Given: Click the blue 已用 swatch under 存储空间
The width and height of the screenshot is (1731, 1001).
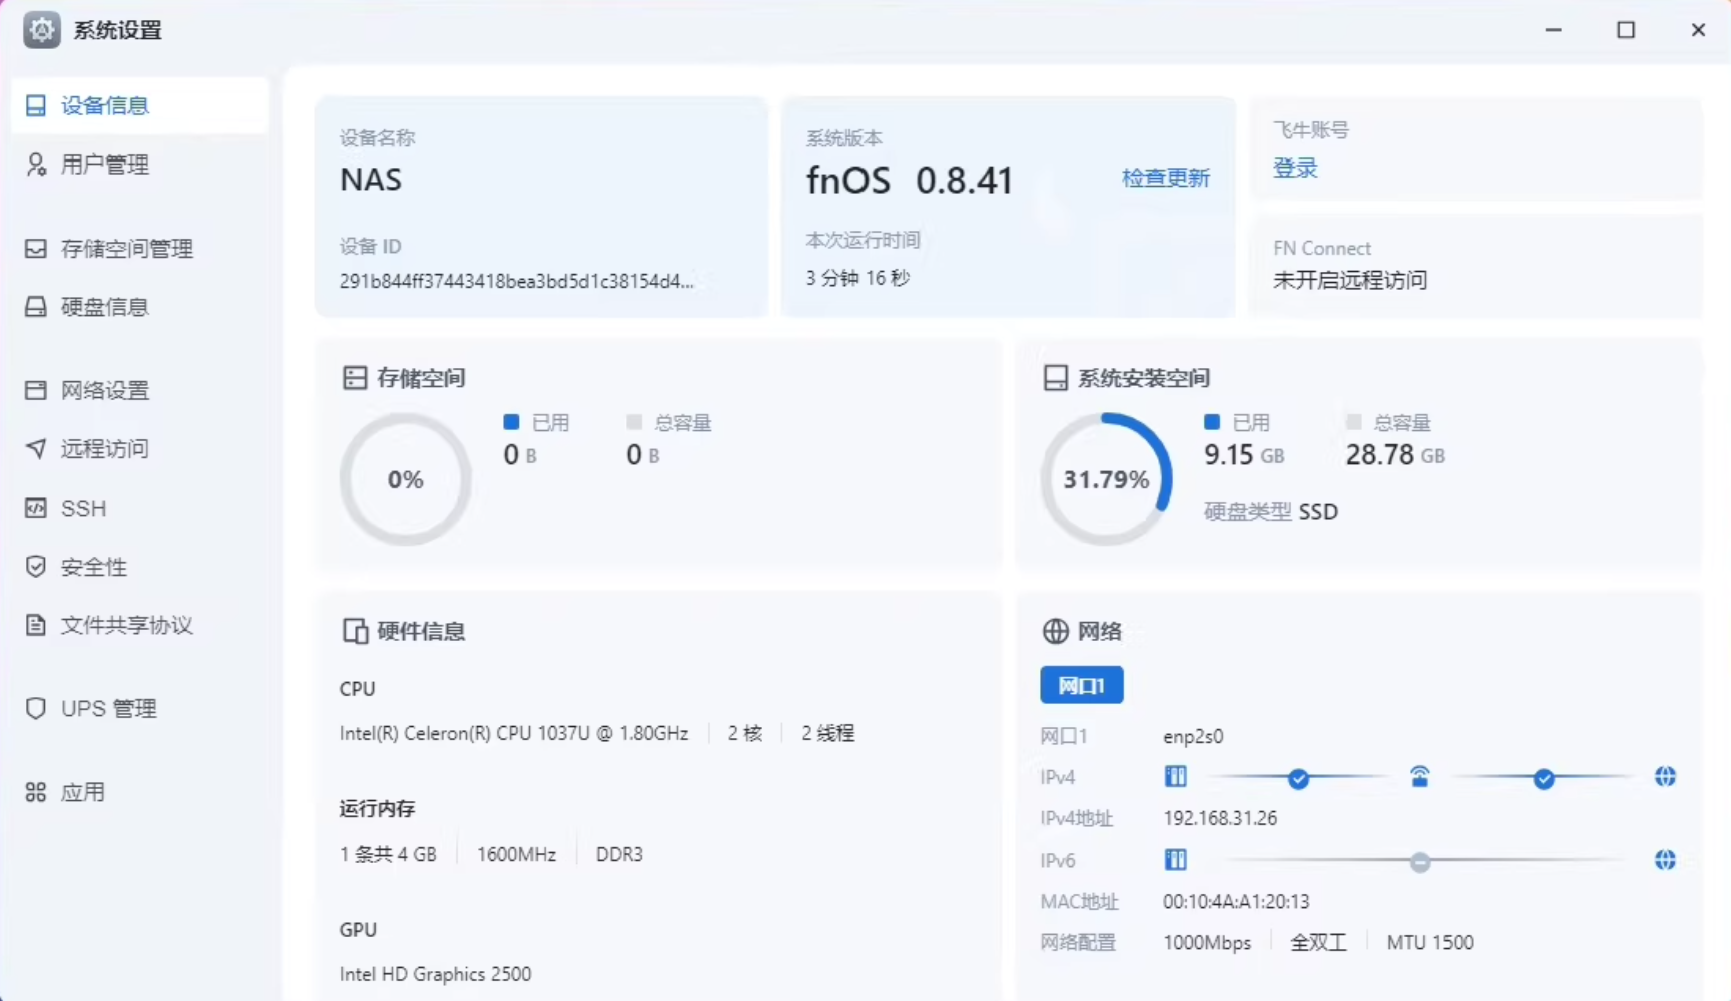Looking at the screenshot, I should point(511,422).
